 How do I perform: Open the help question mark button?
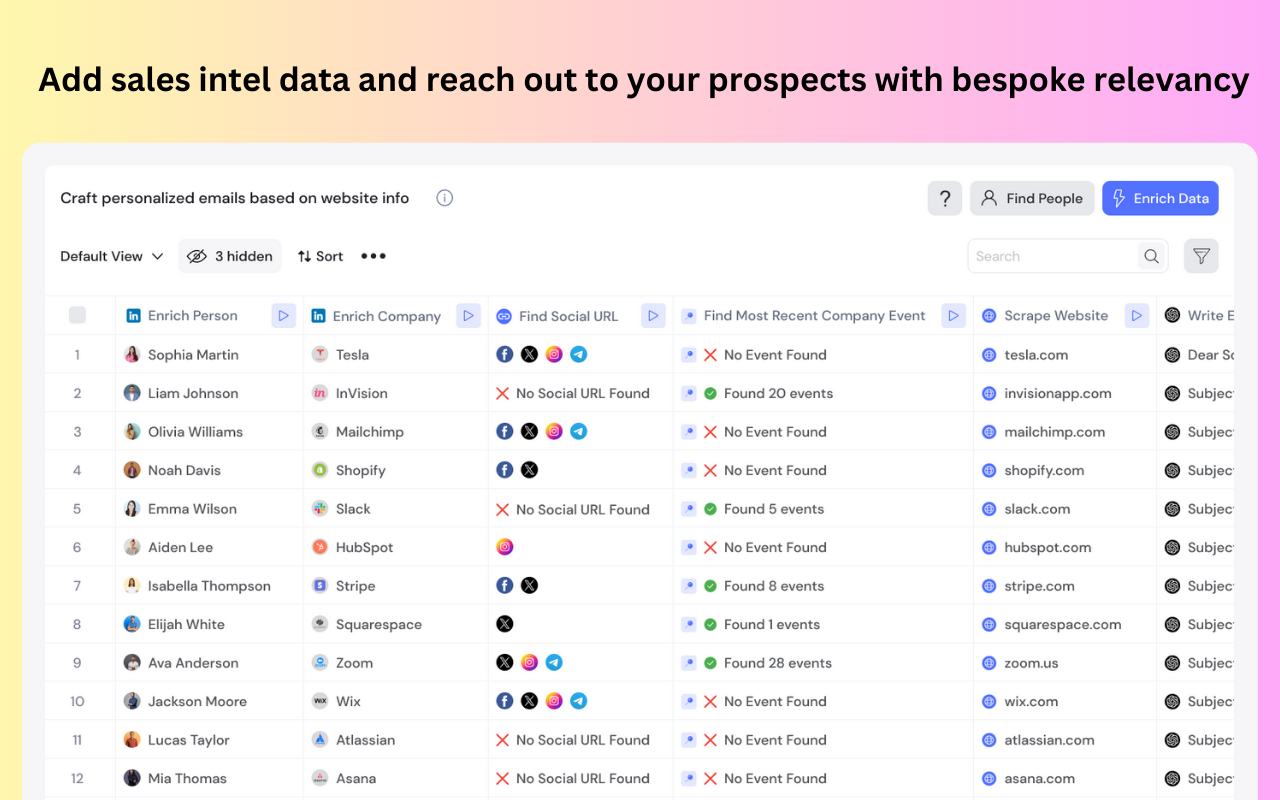point(945,198)
